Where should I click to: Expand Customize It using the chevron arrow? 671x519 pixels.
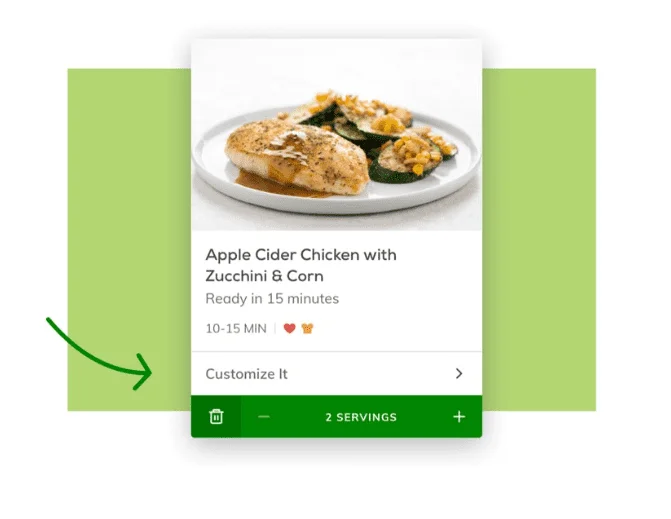[x=459, y=374]
